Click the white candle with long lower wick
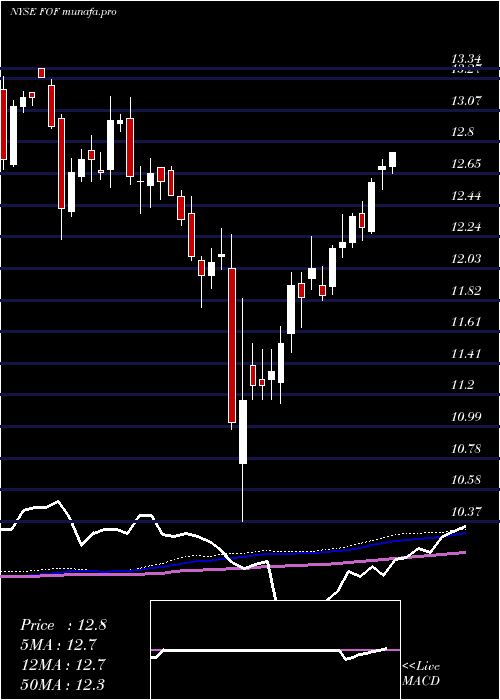Viewport: 500px width, 700px height. tap(242, 432)
